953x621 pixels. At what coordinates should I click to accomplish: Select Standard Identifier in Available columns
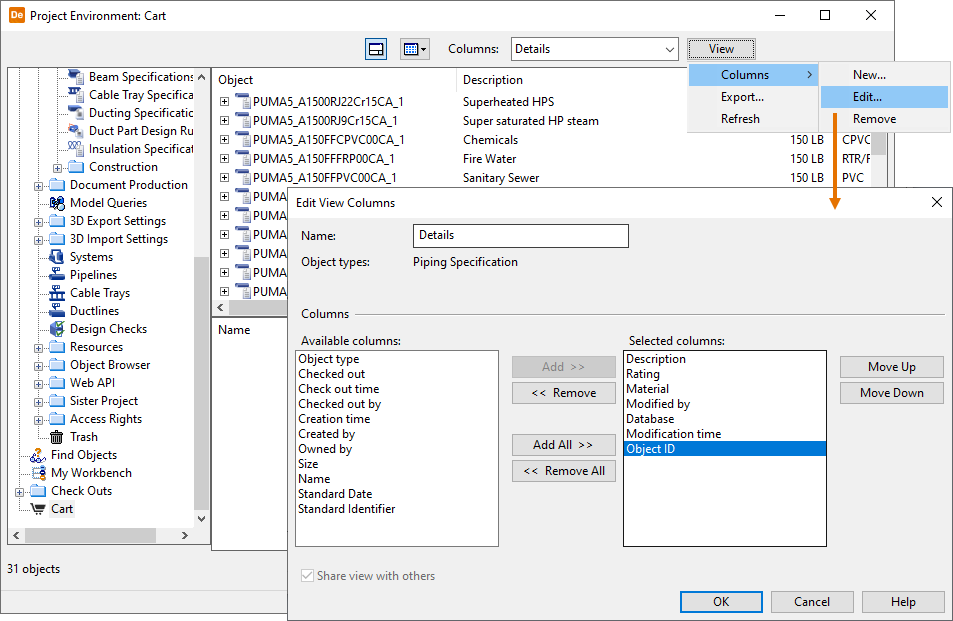347,509
